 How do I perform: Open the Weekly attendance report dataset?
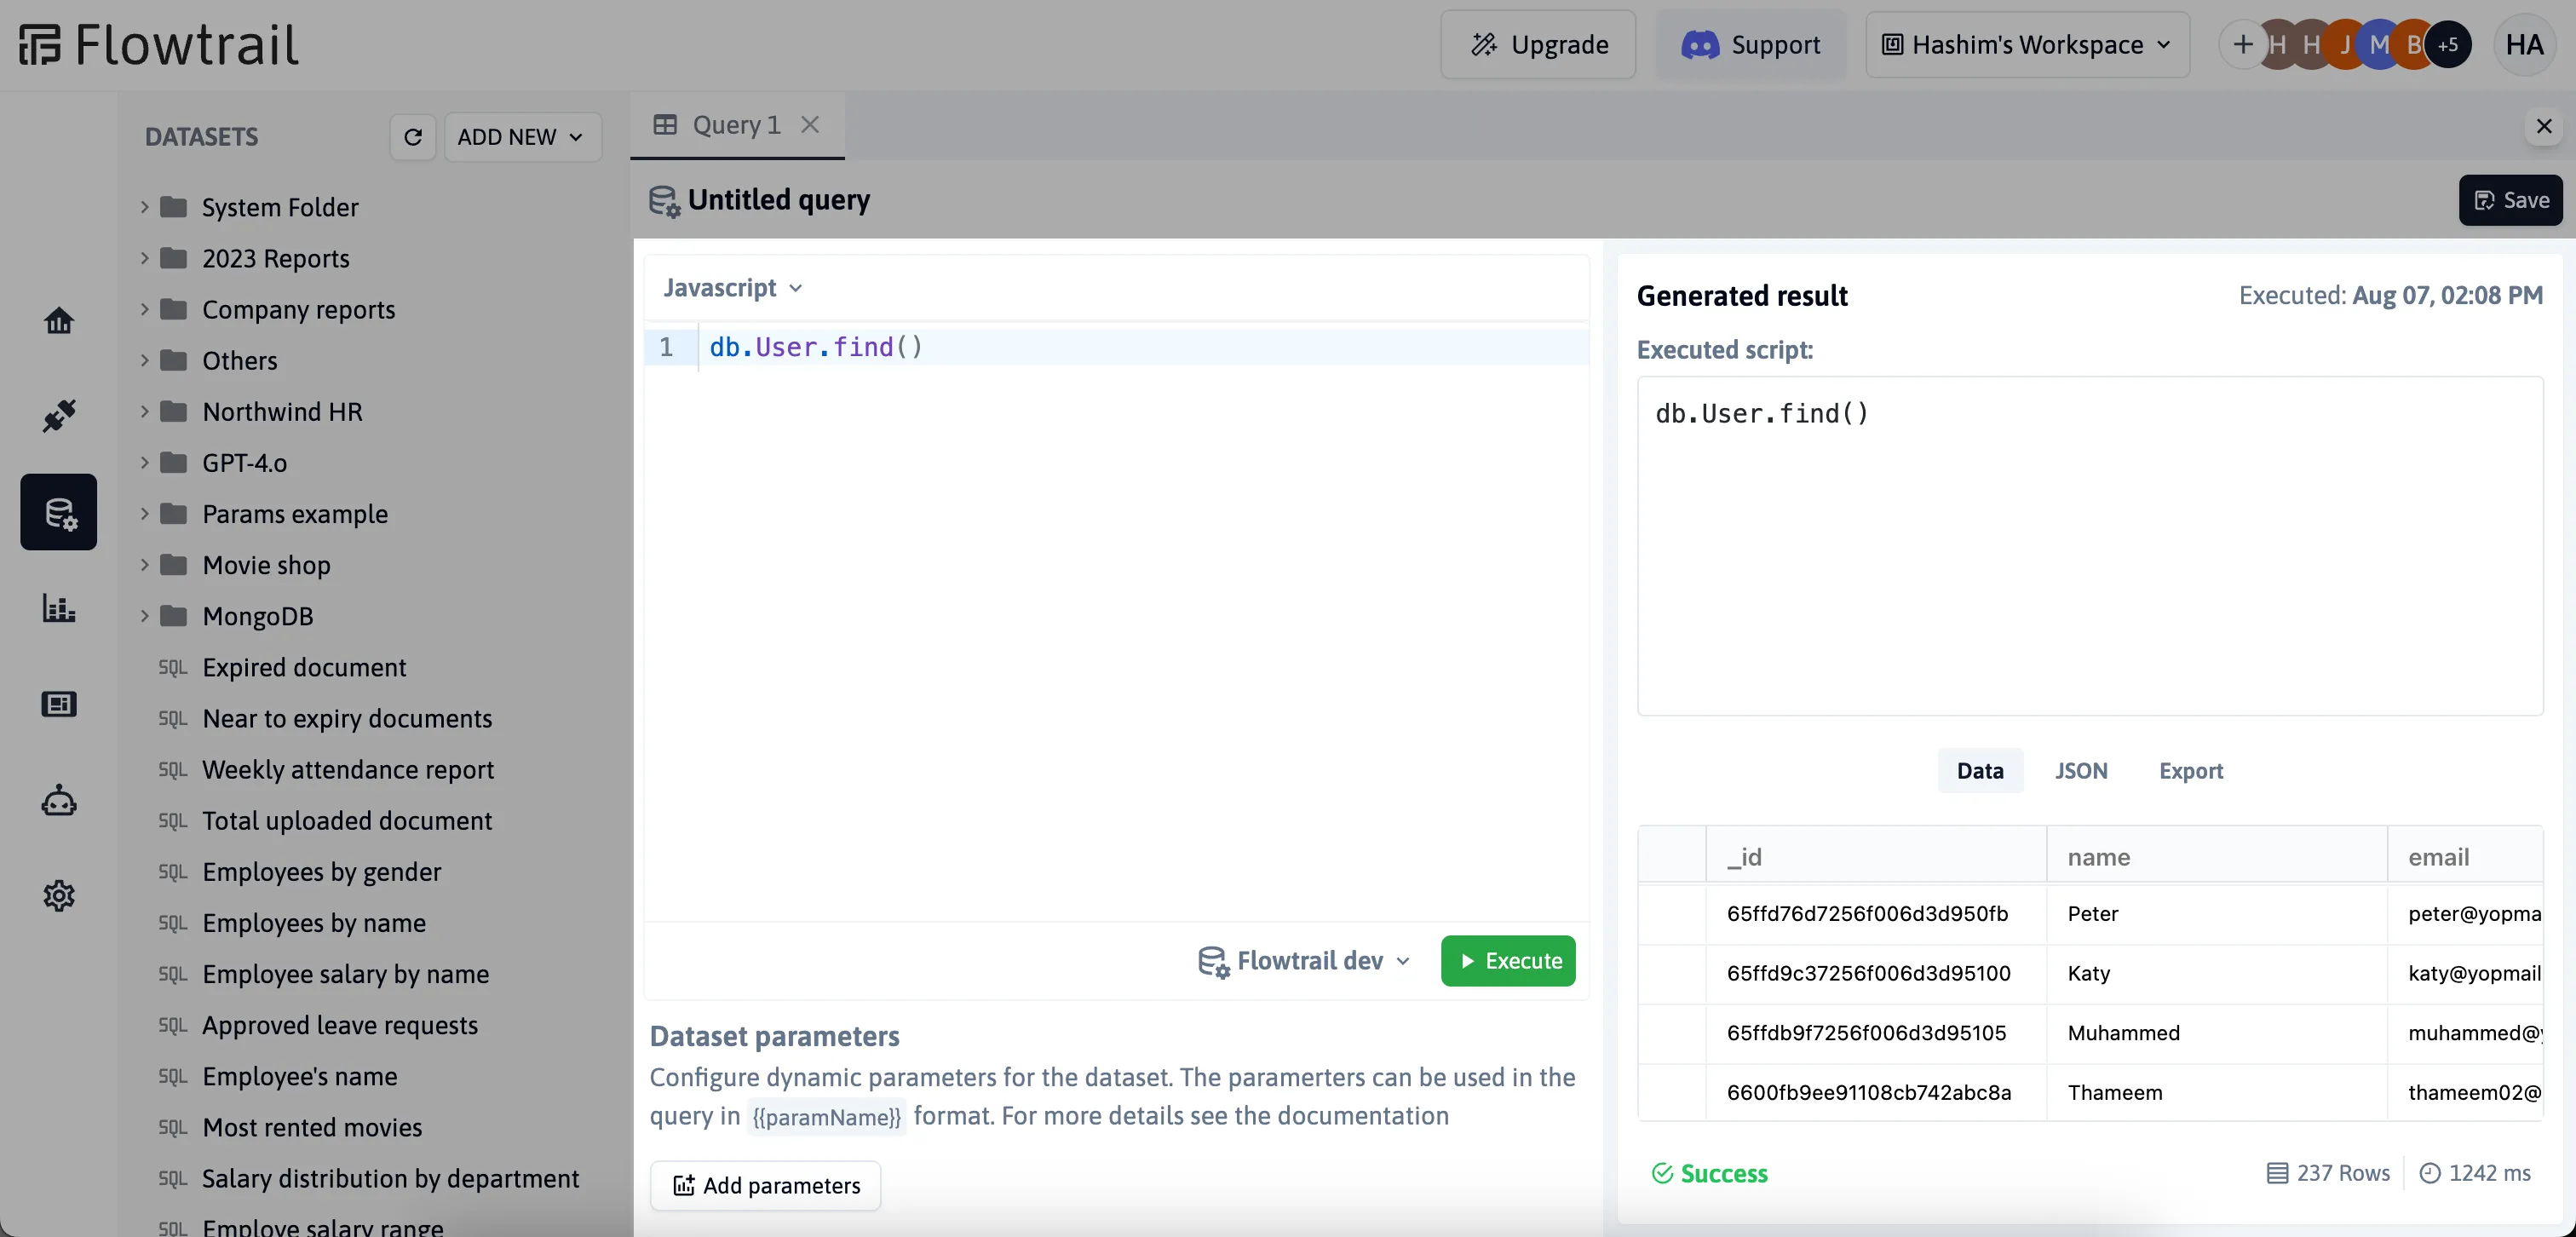coord(347,769)
